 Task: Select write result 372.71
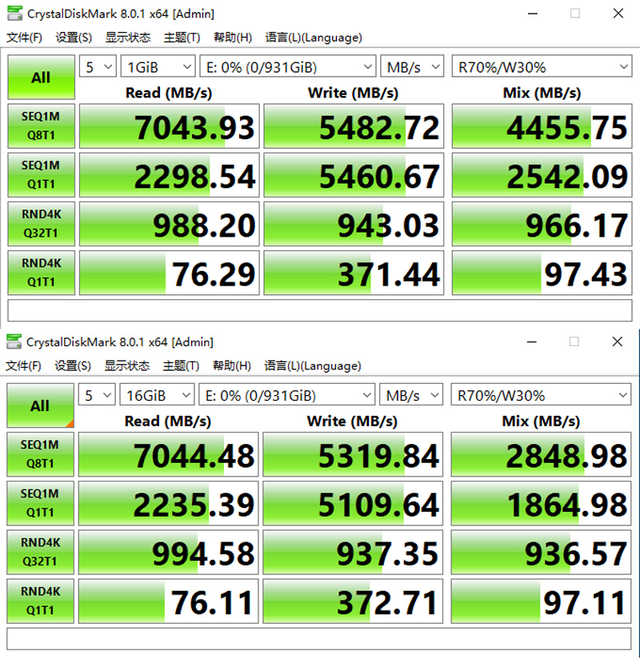(353, 601)
